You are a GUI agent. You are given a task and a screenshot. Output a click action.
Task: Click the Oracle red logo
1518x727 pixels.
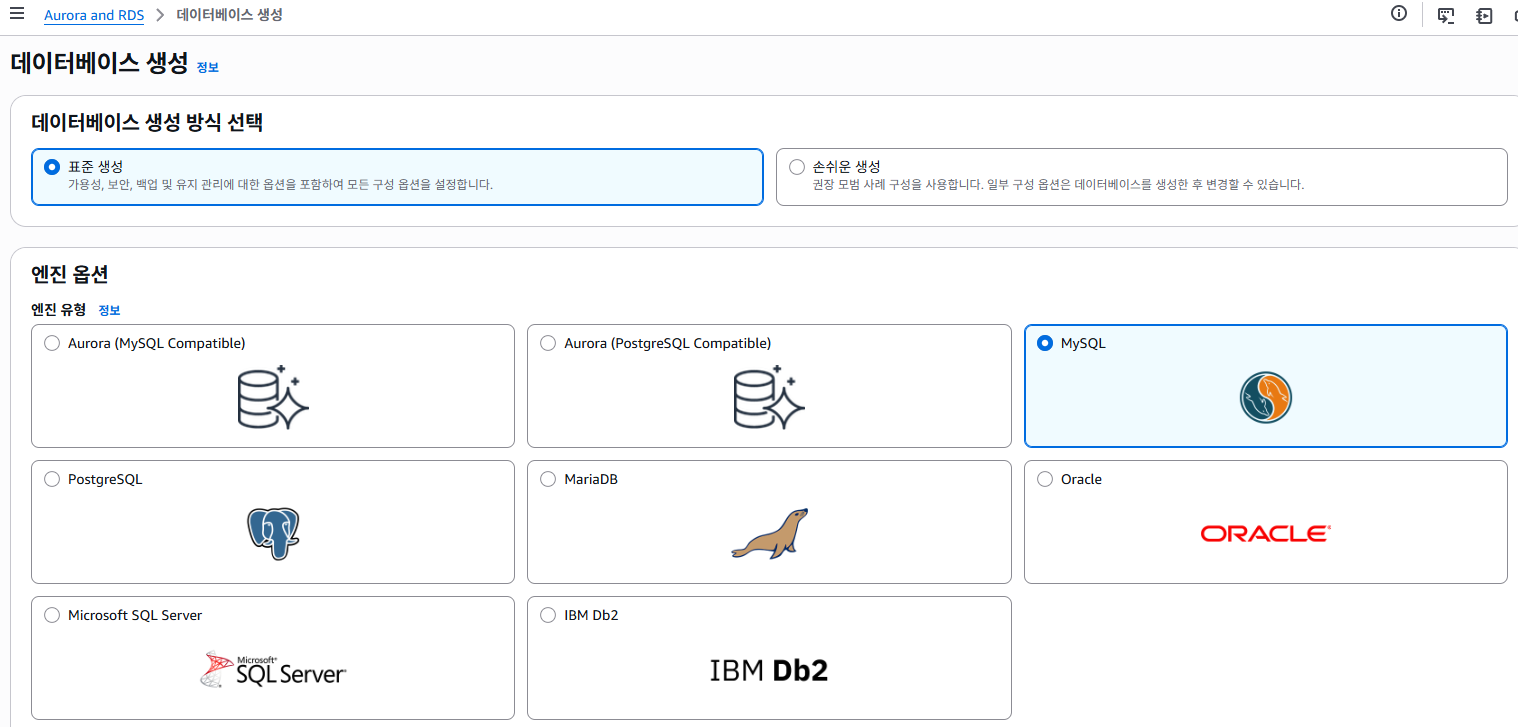tap(1266, 533)
